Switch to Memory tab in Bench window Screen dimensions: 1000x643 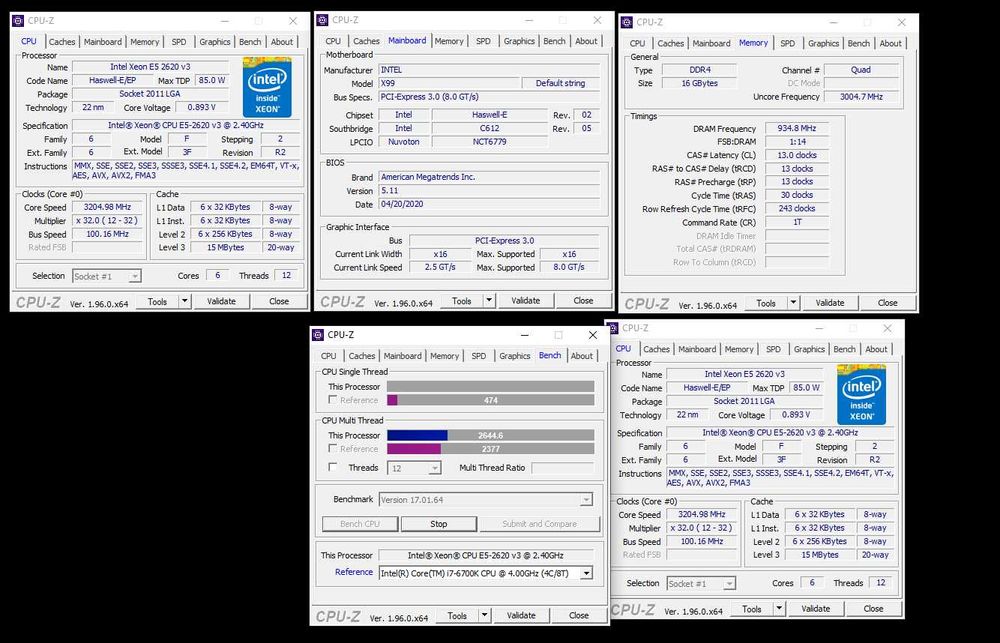click(x=445, y=356)
